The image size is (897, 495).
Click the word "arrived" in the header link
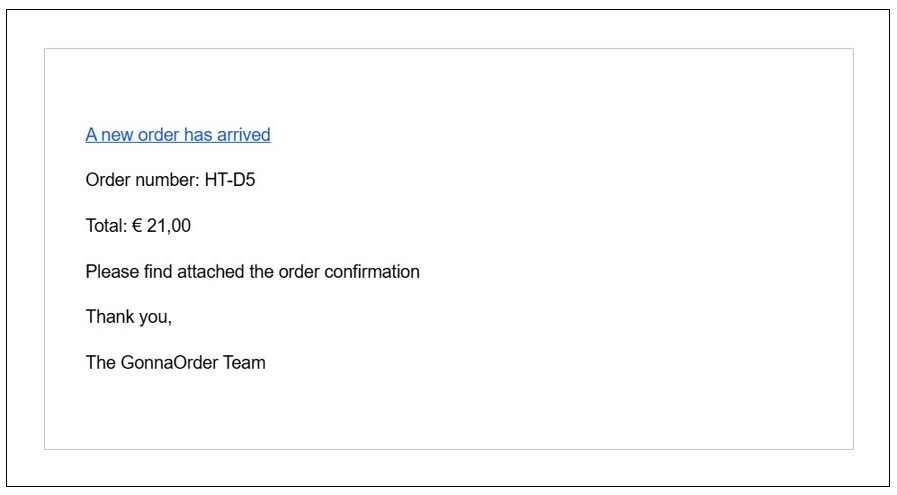(x=244, y=135)
